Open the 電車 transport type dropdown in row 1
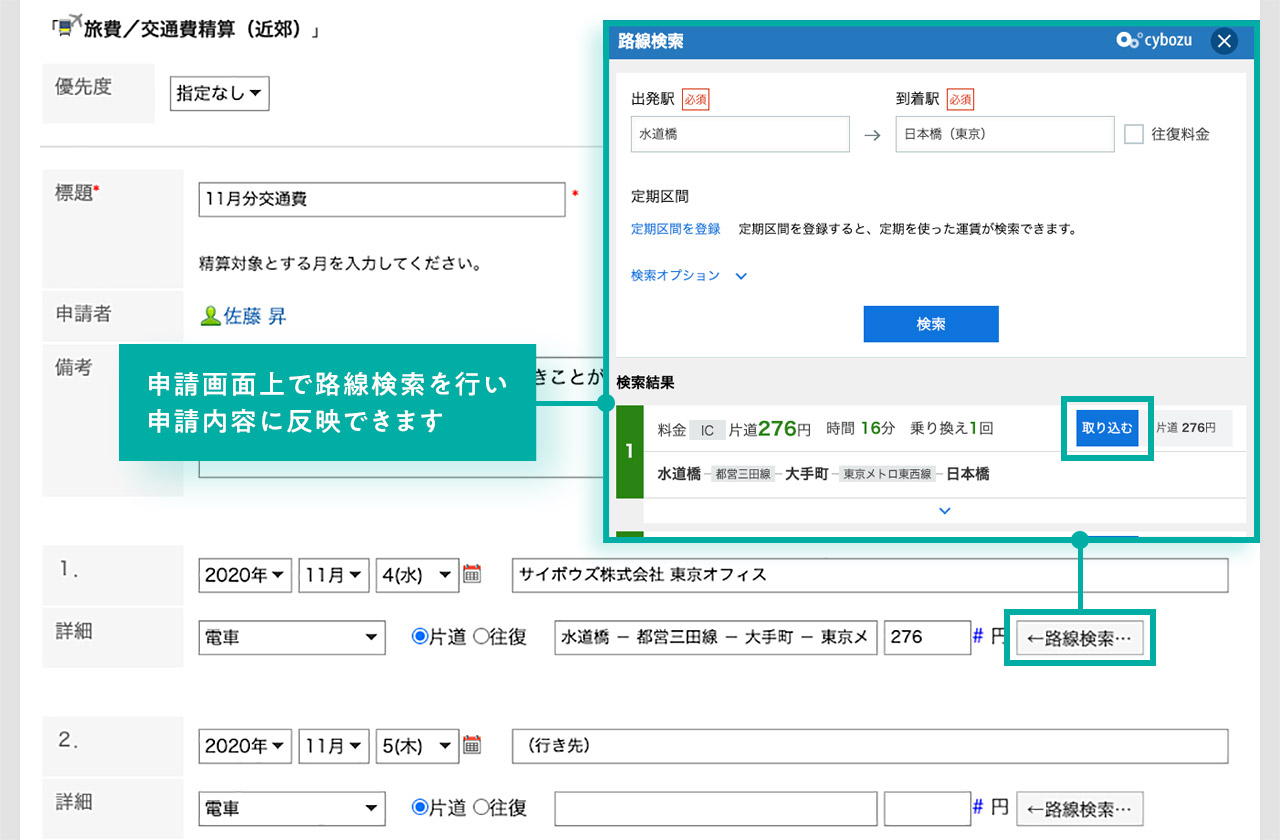 [x=291, y=637]
